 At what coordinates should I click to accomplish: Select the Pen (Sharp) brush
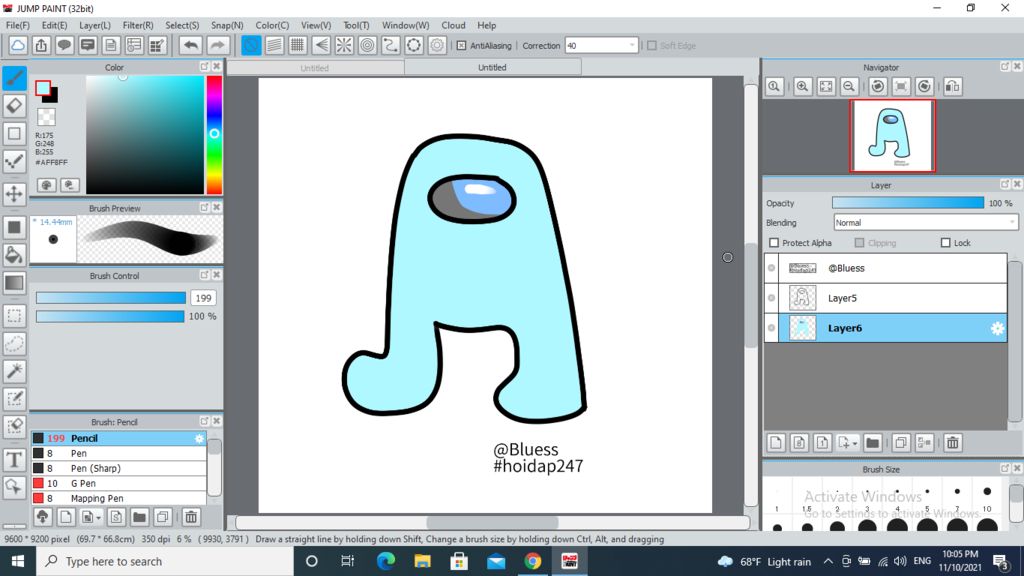[119, 468]
